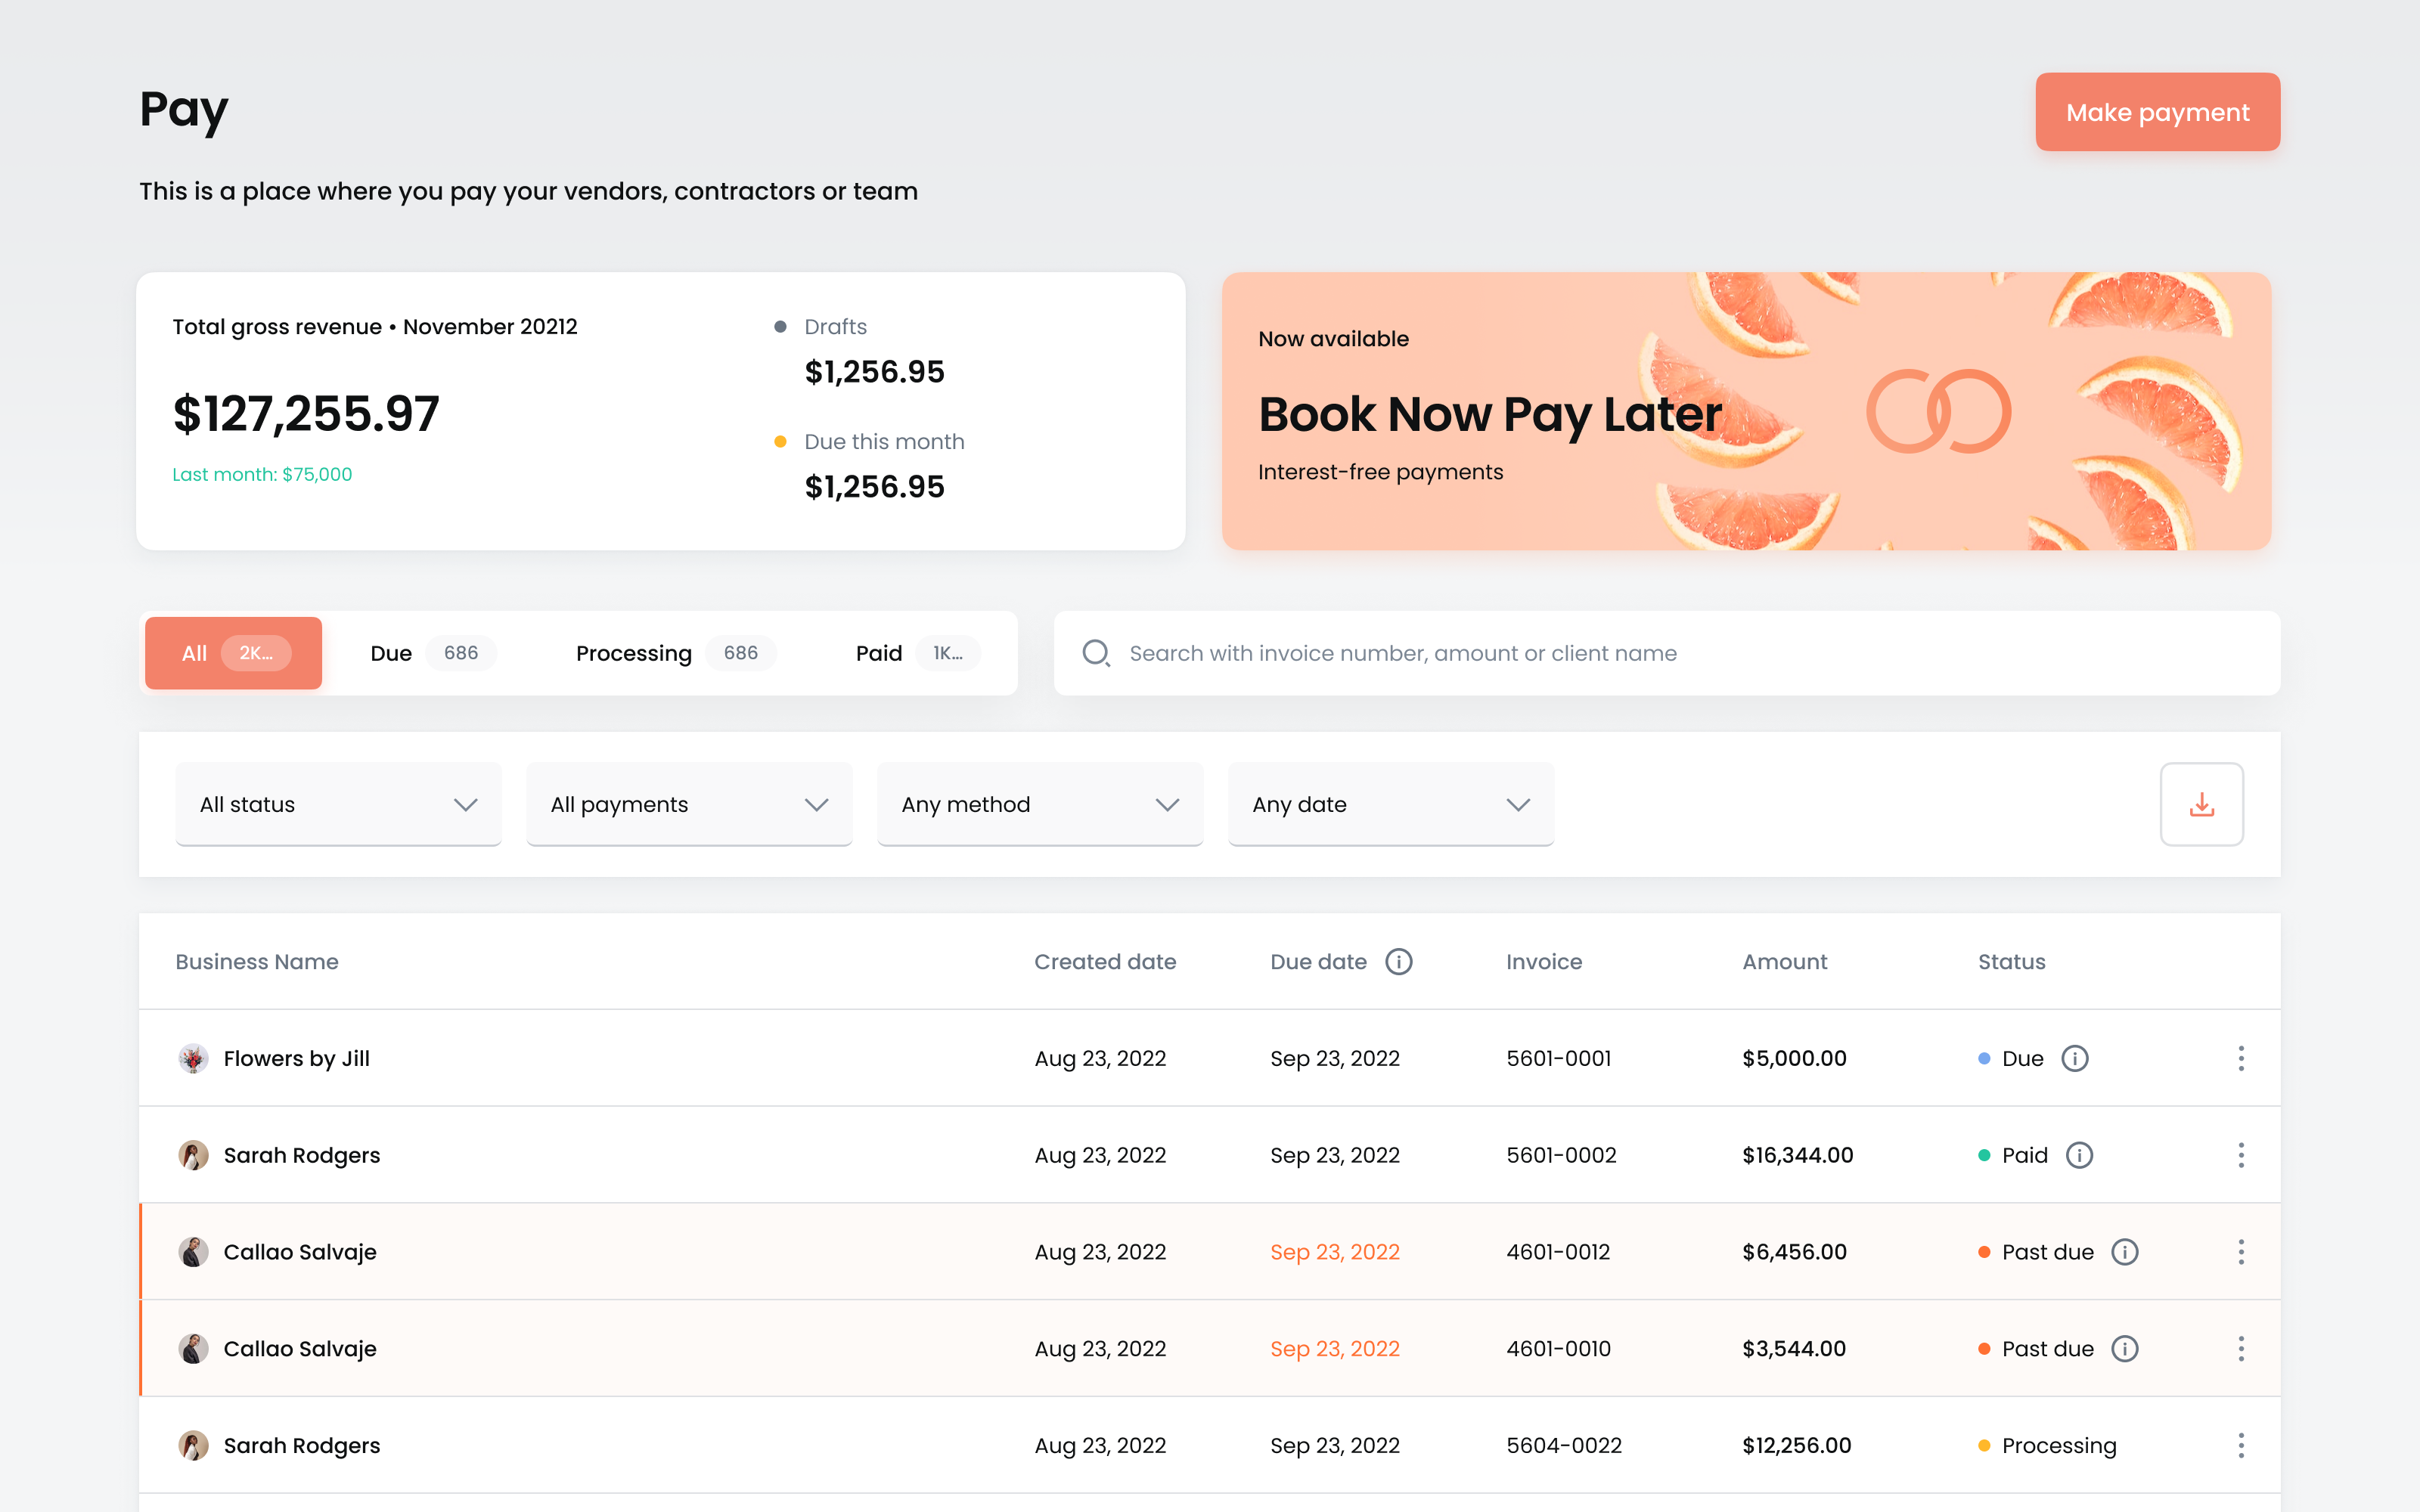The height and width of the screenshot is (1512, 2420).
Task: Click amount $3,544.00
Action: tap(1794, 1349)
